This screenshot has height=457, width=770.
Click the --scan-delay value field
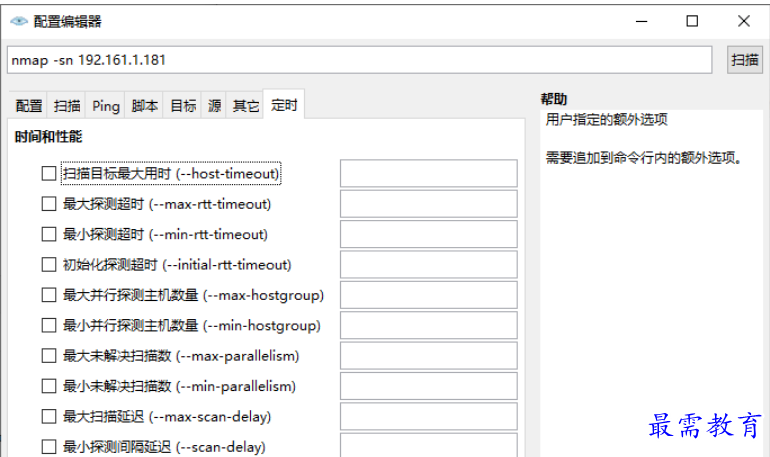429,445
